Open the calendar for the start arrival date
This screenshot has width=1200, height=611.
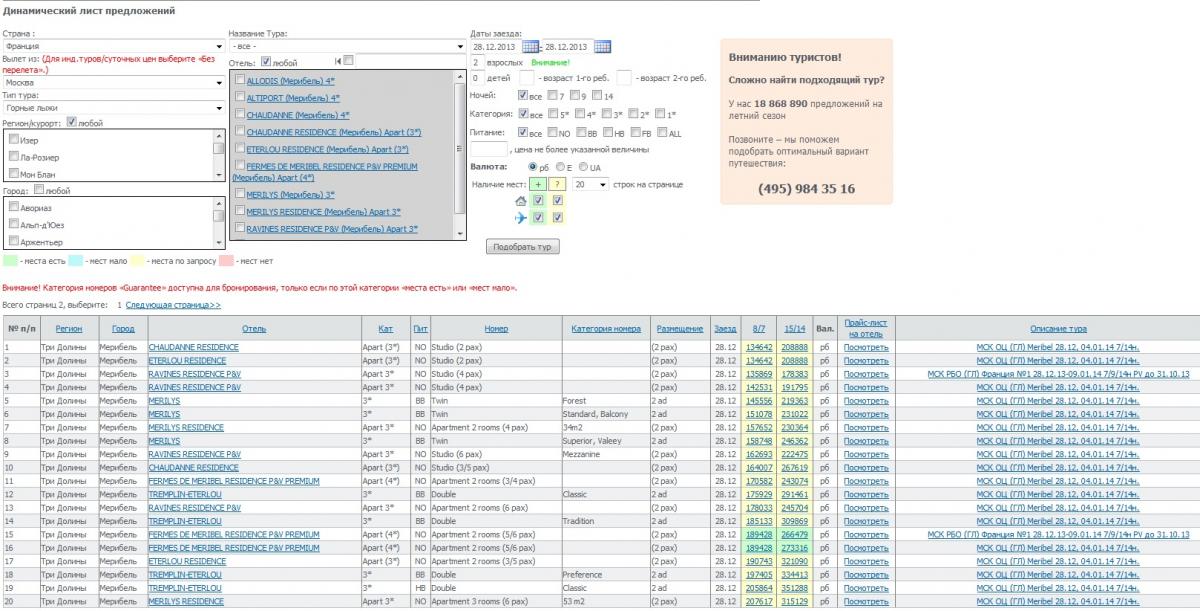(530, 46)
